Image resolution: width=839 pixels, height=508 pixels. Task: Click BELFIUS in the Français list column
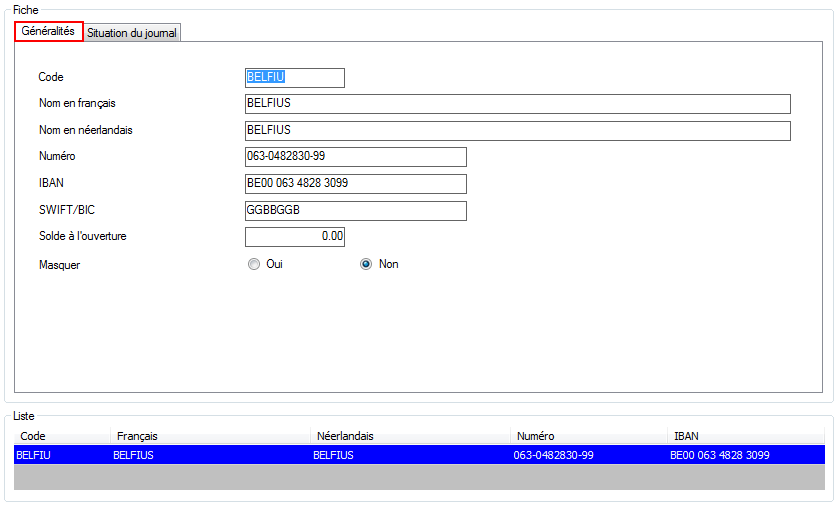tap(133, 455)
